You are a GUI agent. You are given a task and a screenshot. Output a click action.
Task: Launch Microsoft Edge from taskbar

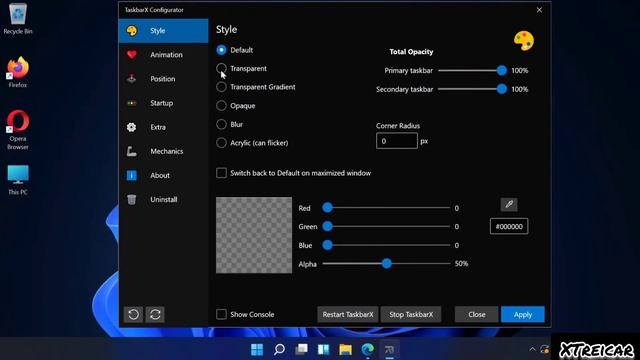pyautogui.click(x=367, y=349)
